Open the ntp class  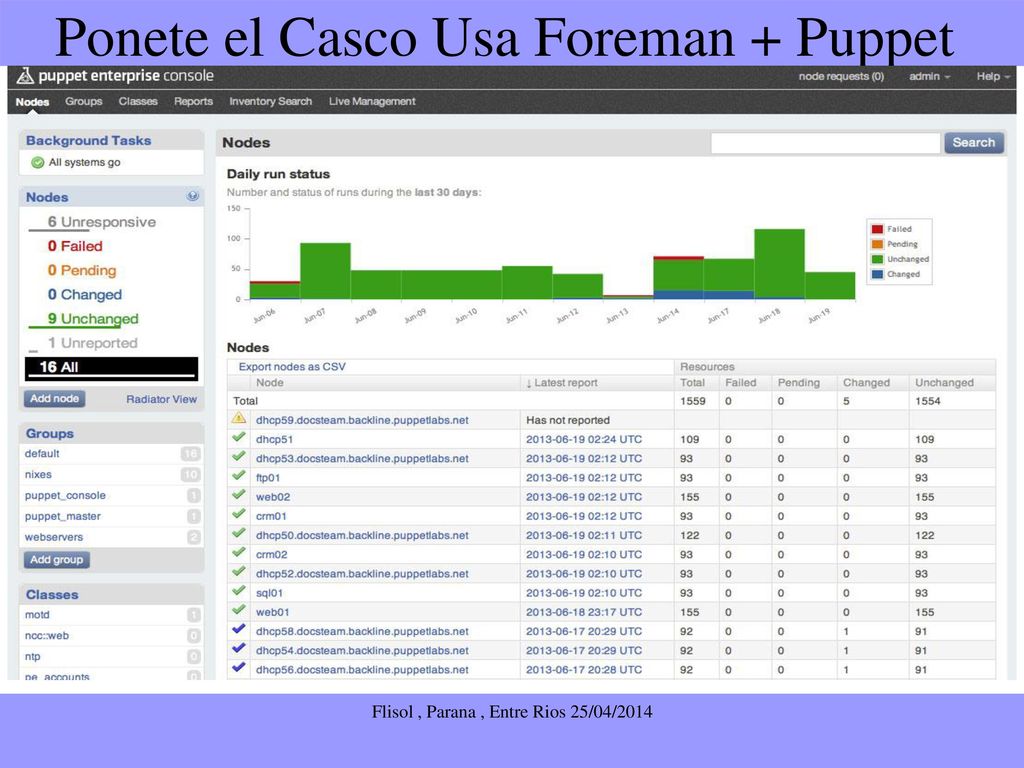point(32,656)
